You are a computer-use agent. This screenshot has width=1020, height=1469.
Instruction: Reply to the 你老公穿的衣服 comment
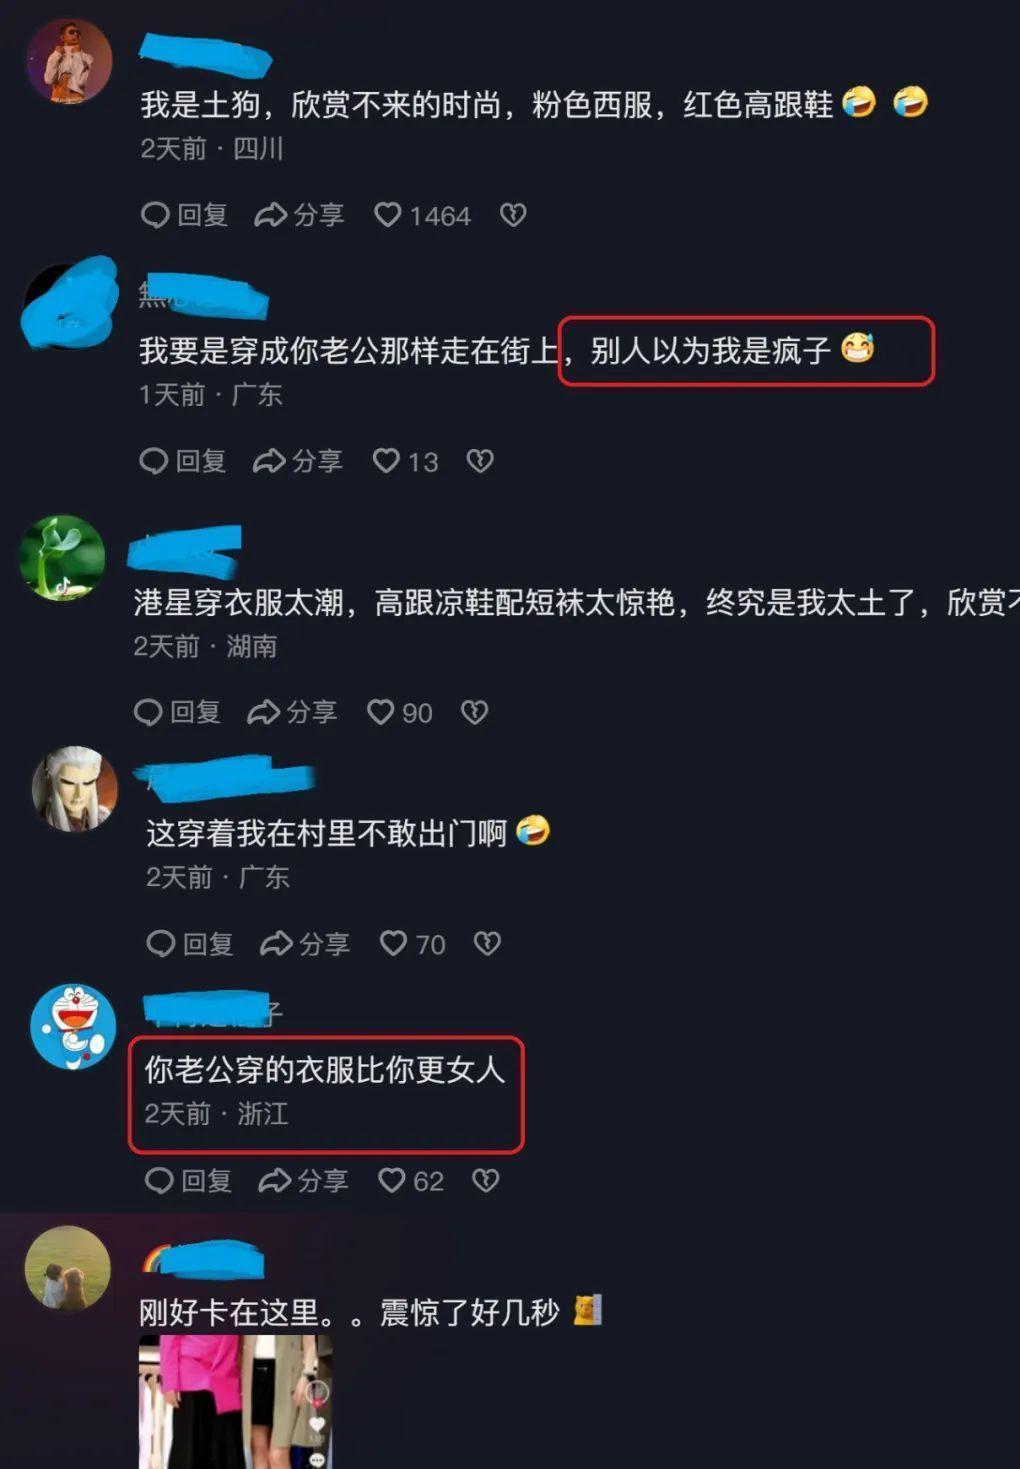(189, 1181)
